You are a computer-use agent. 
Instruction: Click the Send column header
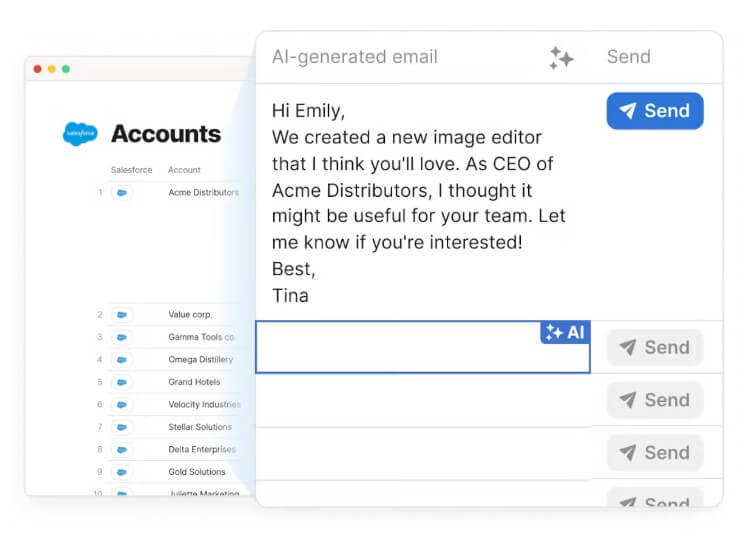pyautogui.click(x=629, y=57)
